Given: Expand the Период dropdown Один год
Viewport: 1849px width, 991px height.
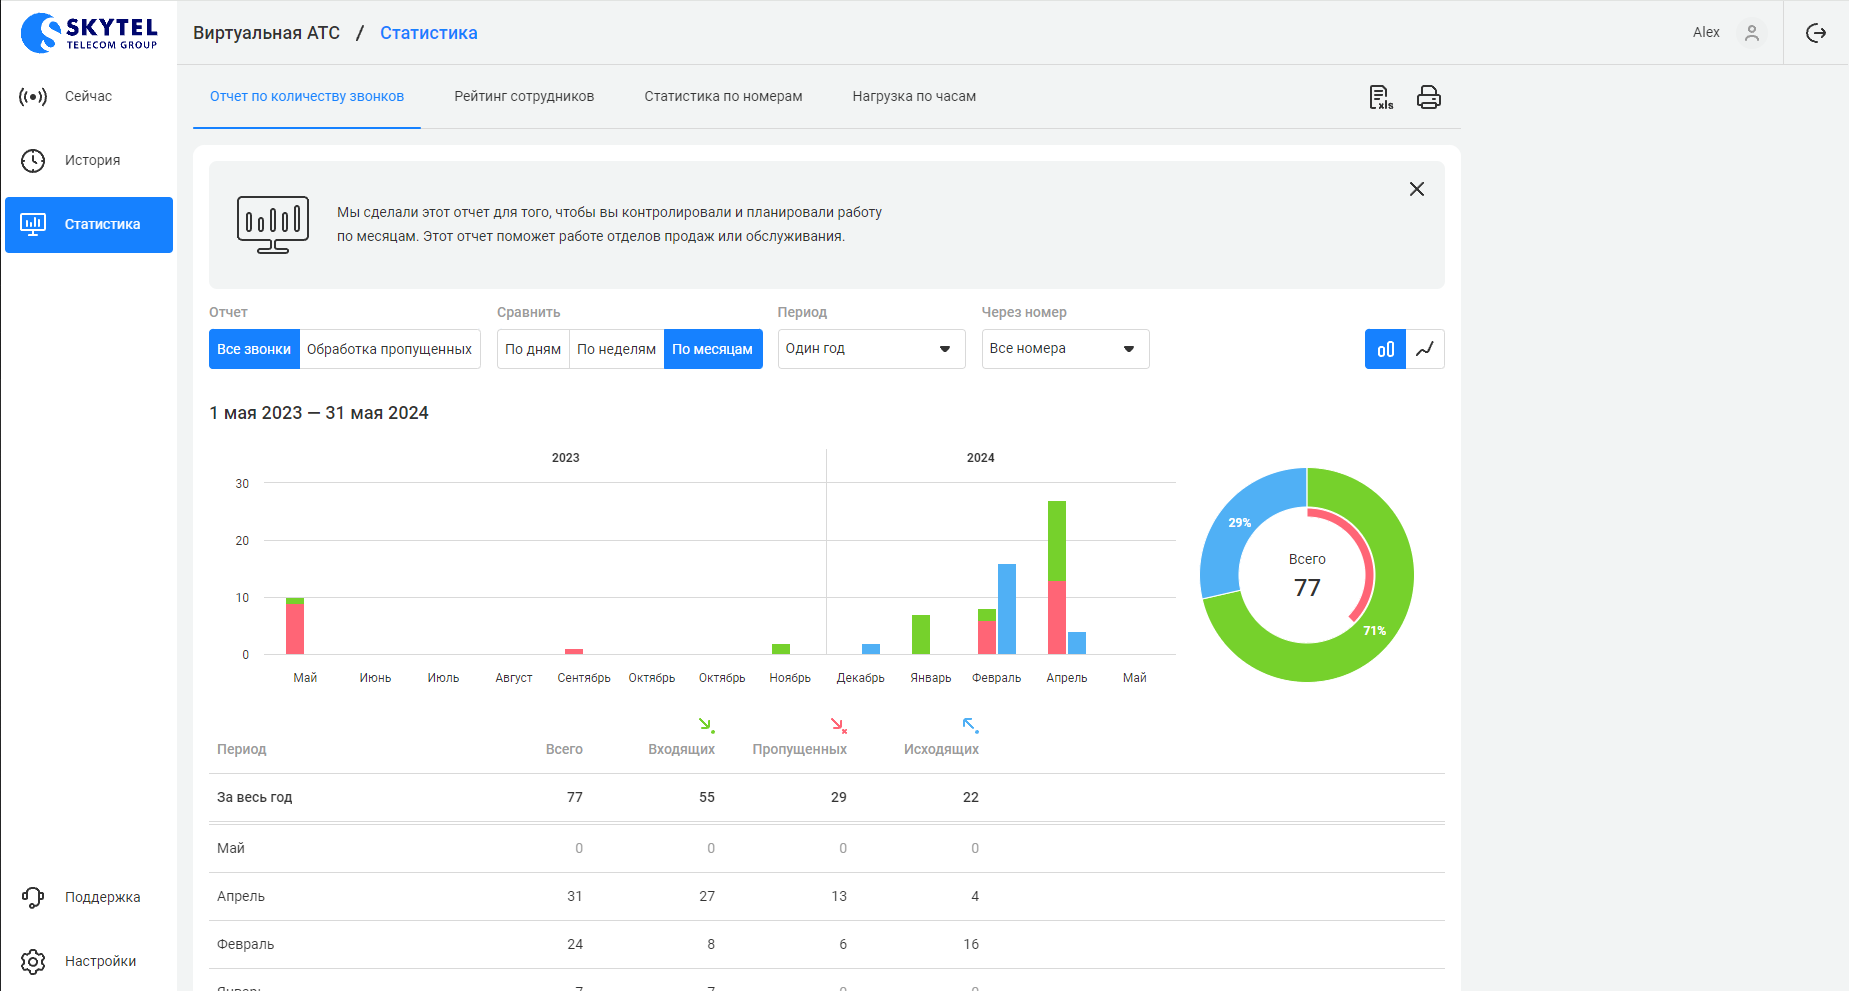Looking at the screenshot, I should tap(870, 349).
